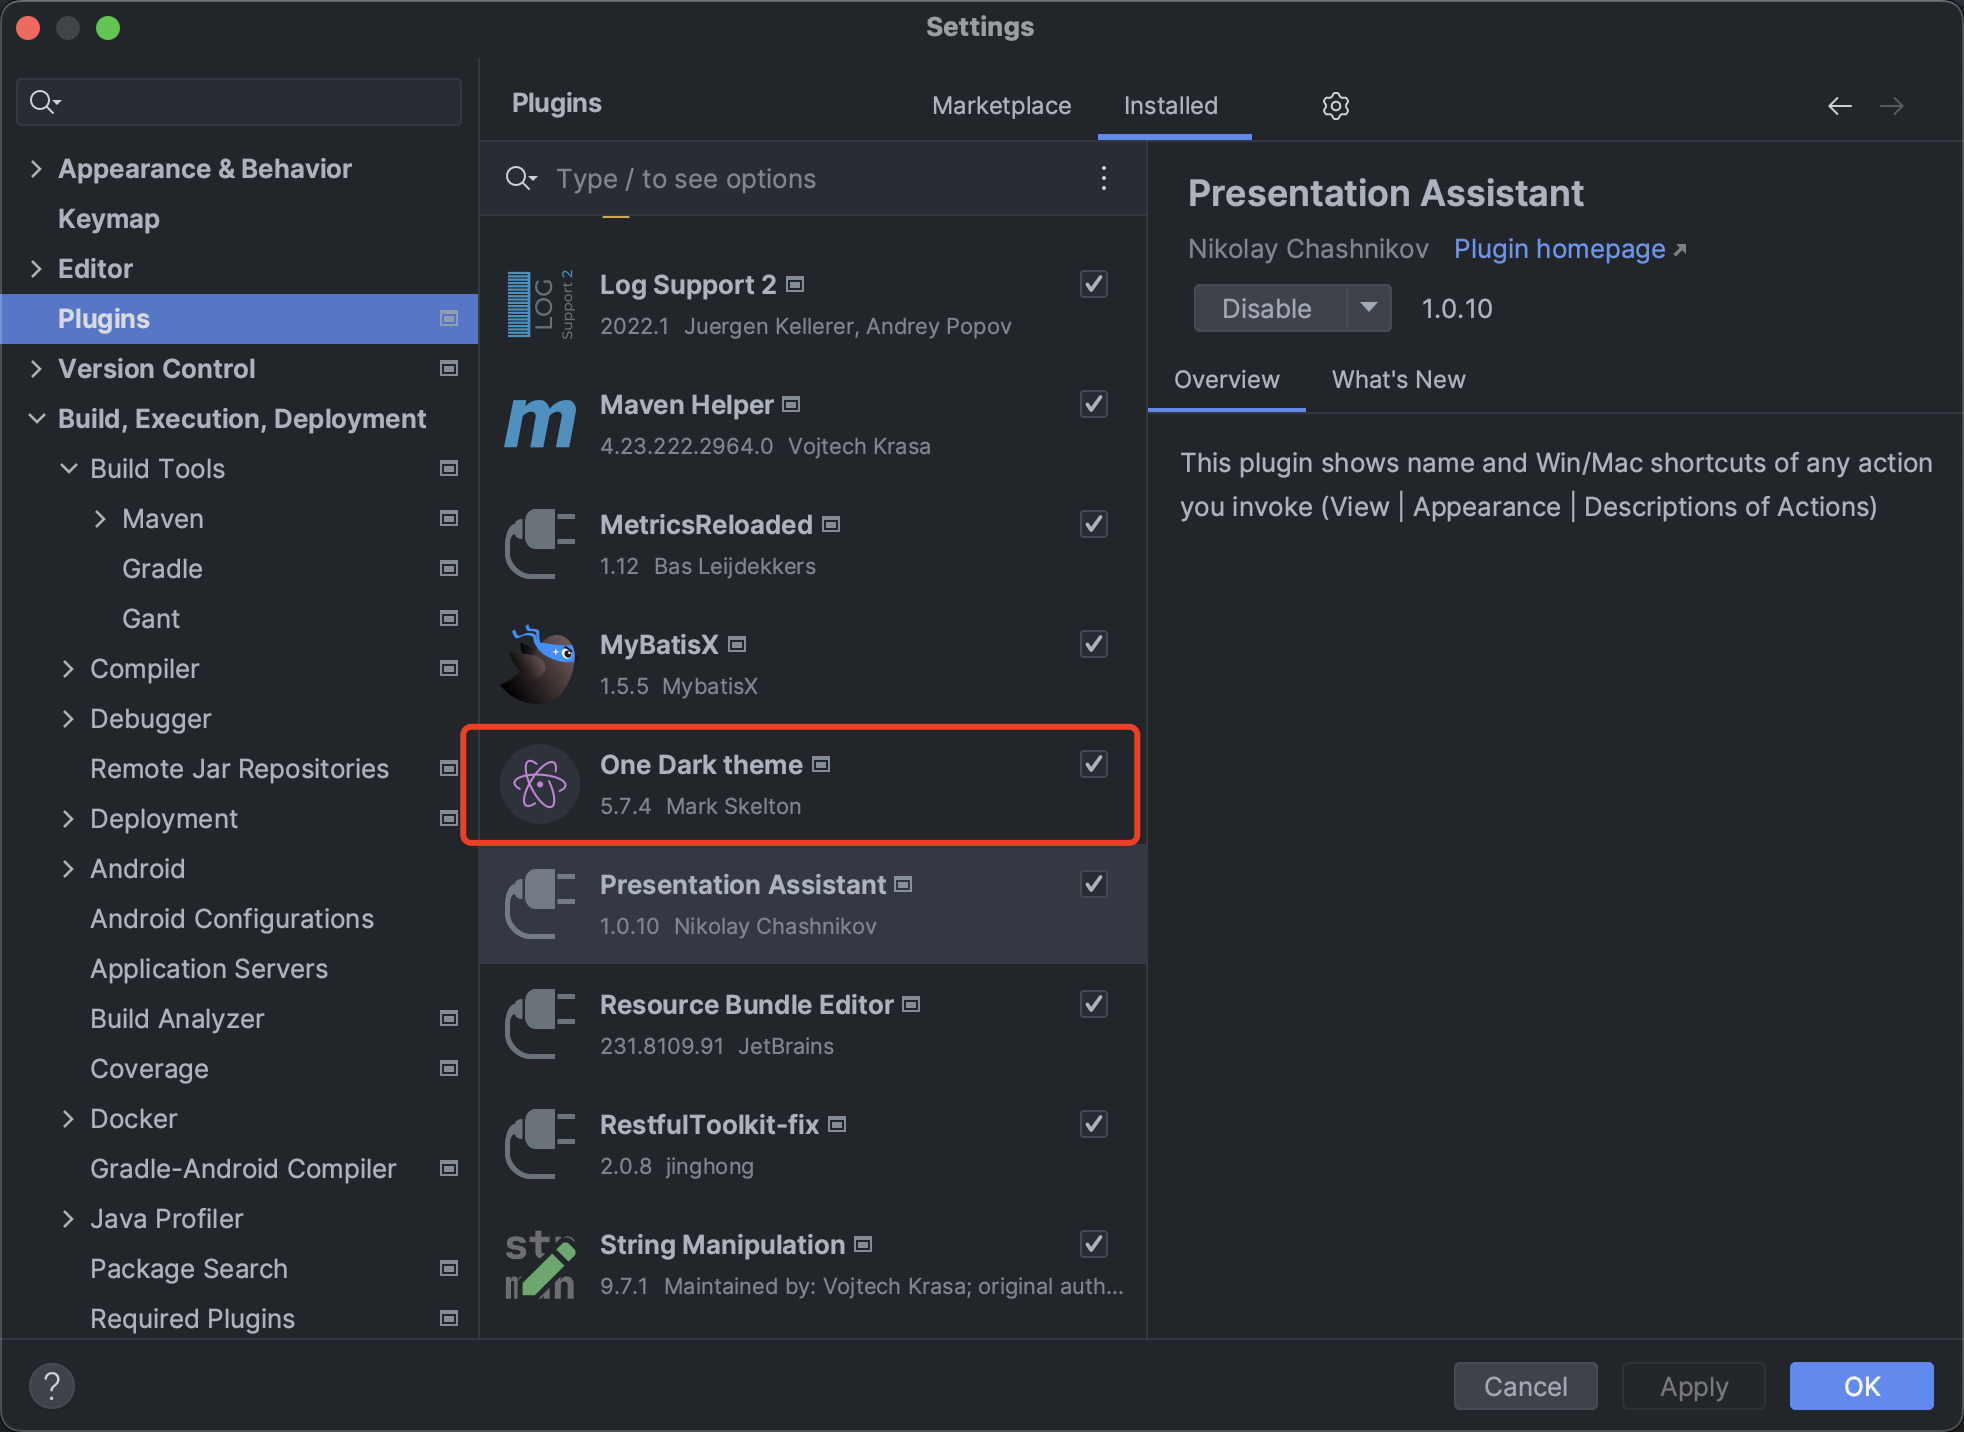Click the back navigation arrow
The image size is (1964, 1432).
click(x=1839, y=106)
